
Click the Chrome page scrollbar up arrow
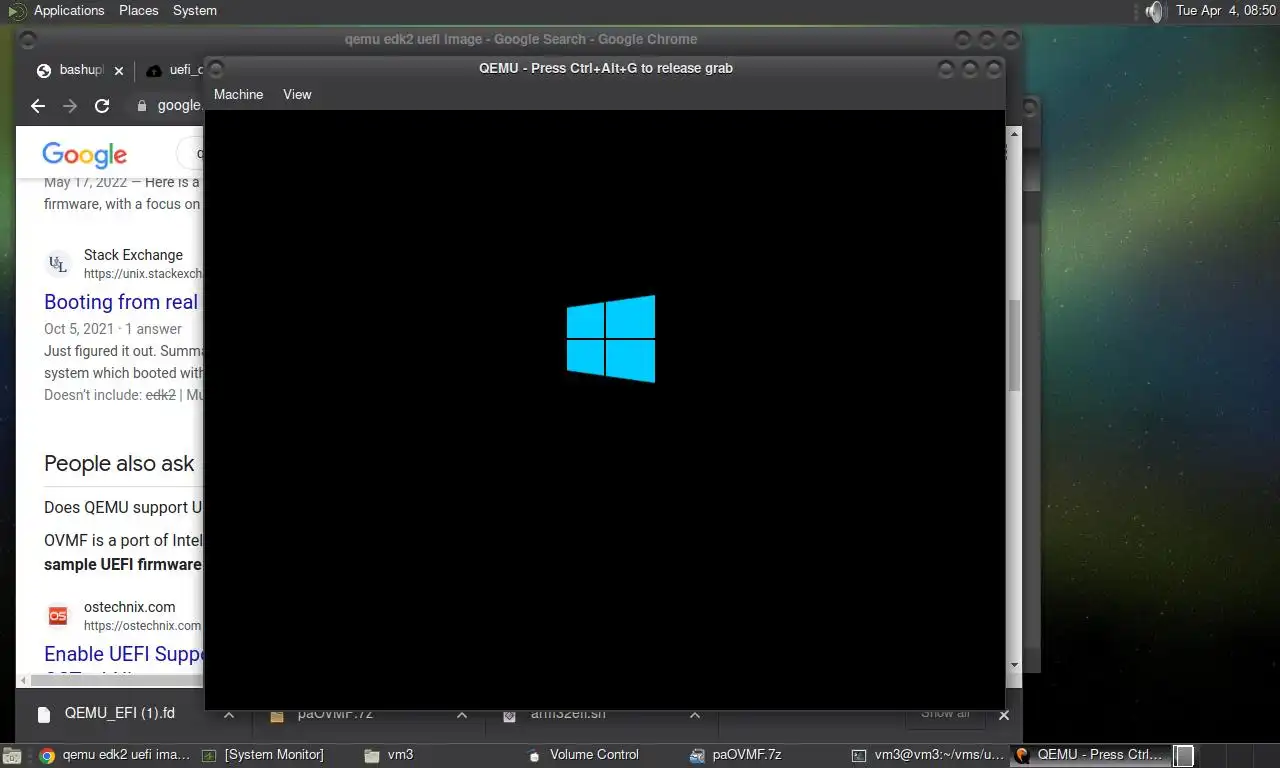[x=1014, y=133]
